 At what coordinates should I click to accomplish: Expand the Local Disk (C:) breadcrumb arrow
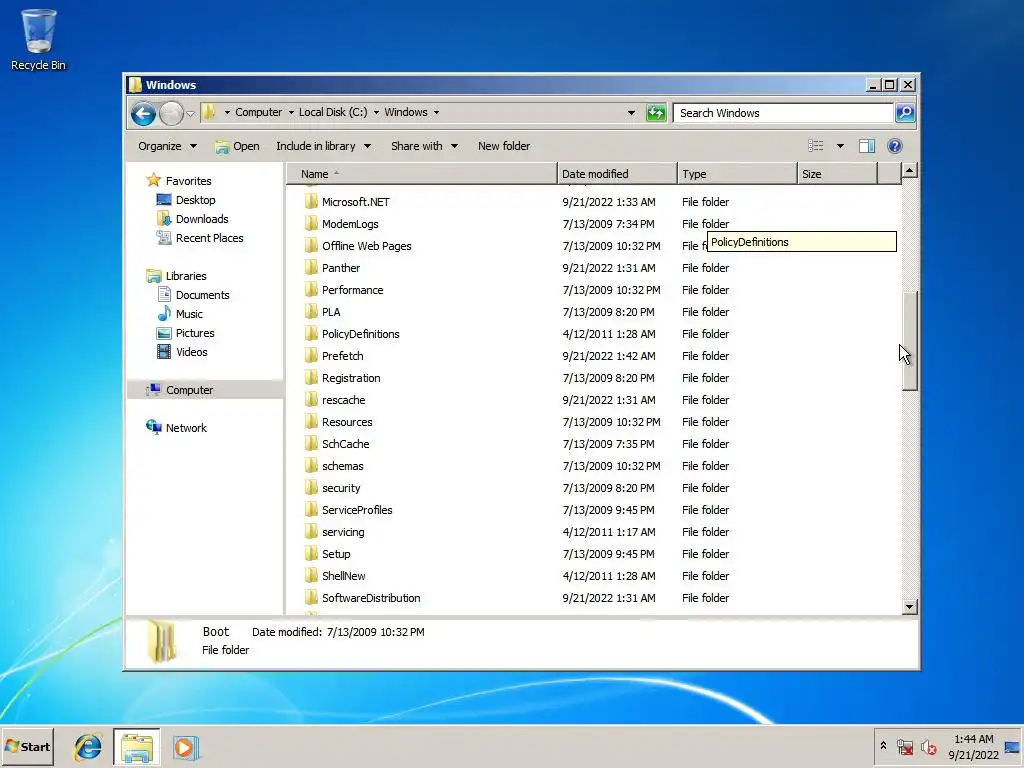click(376, 112)
